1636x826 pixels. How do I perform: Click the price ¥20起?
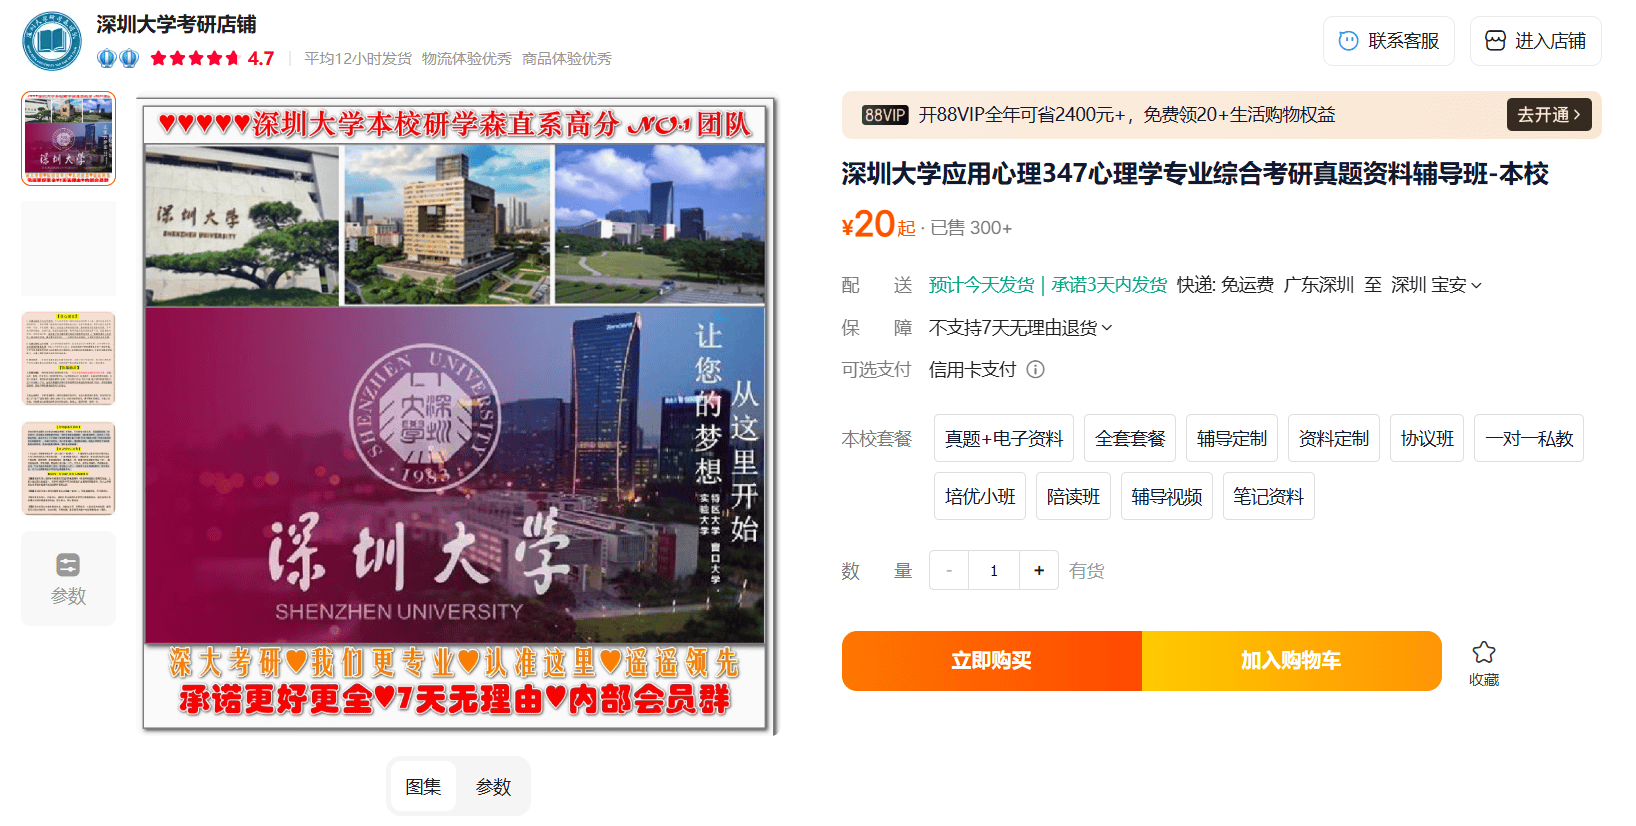(879, 224)
